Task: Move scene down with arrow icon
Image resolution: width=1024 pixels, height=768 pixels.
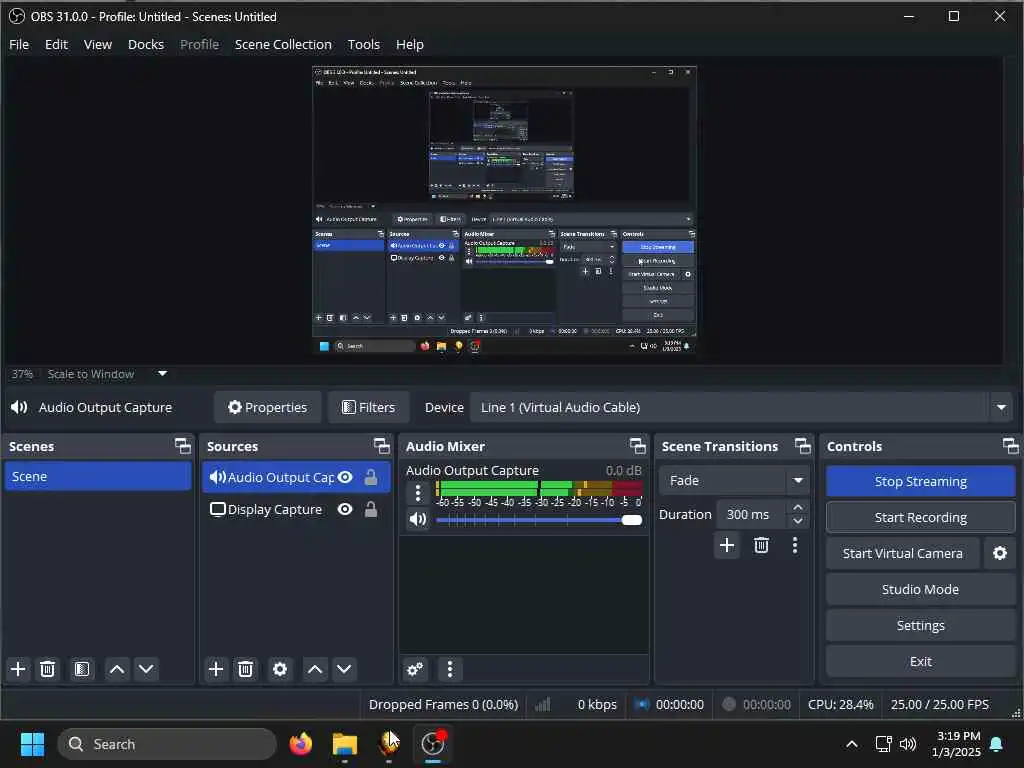Action: pyautogui.click(x=146, y=669)
